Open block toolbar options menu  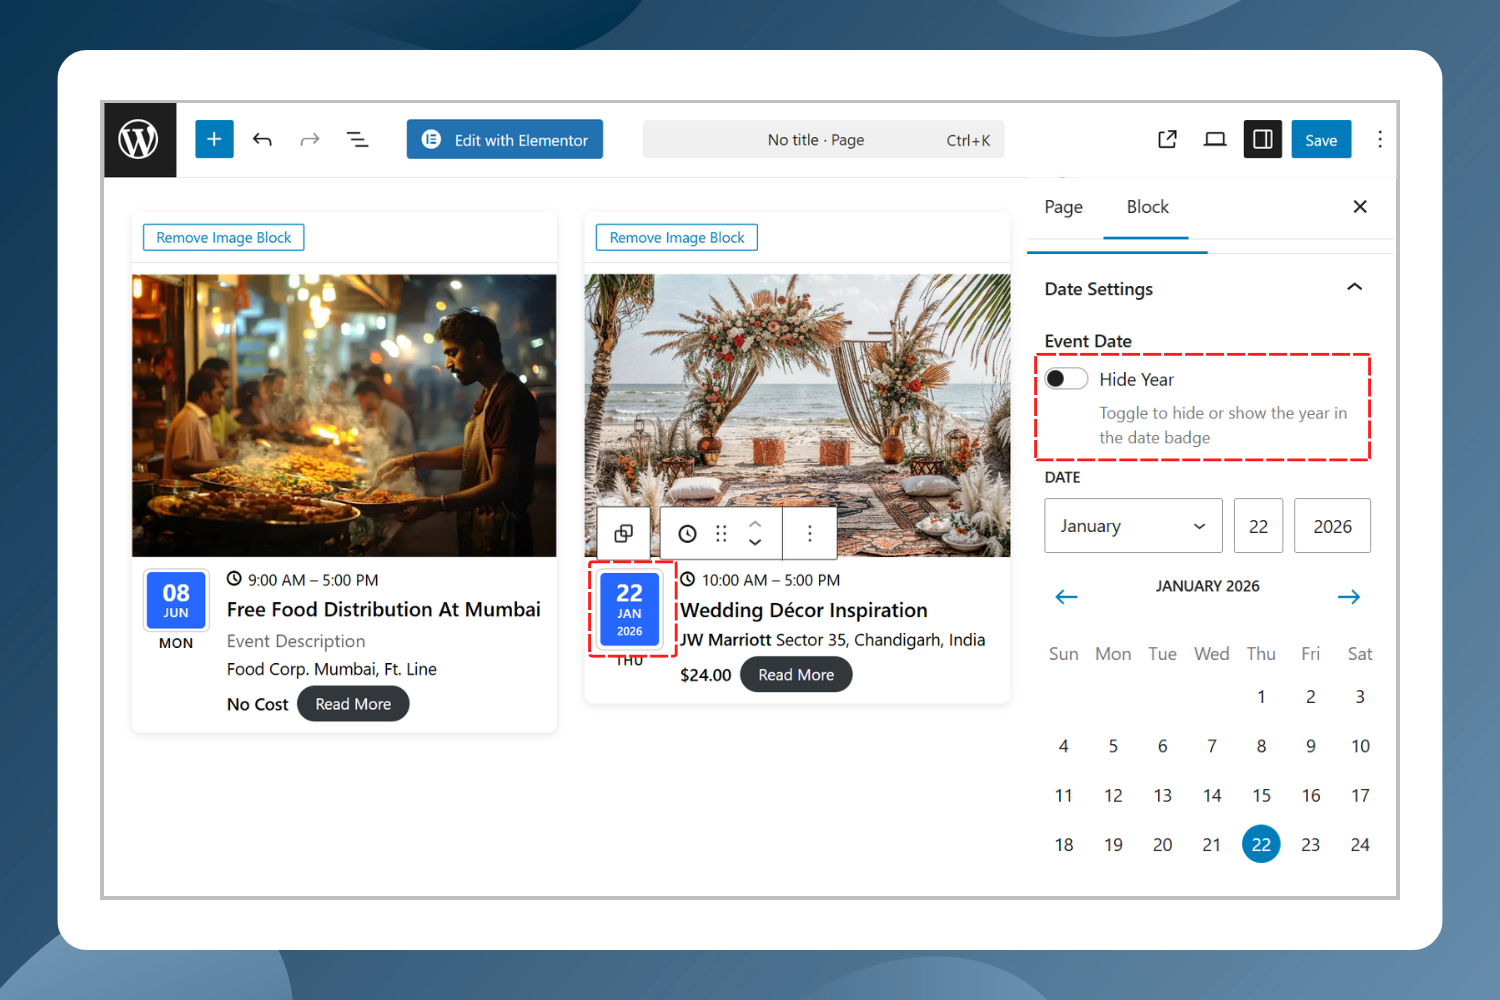click(x=810, y=534)
